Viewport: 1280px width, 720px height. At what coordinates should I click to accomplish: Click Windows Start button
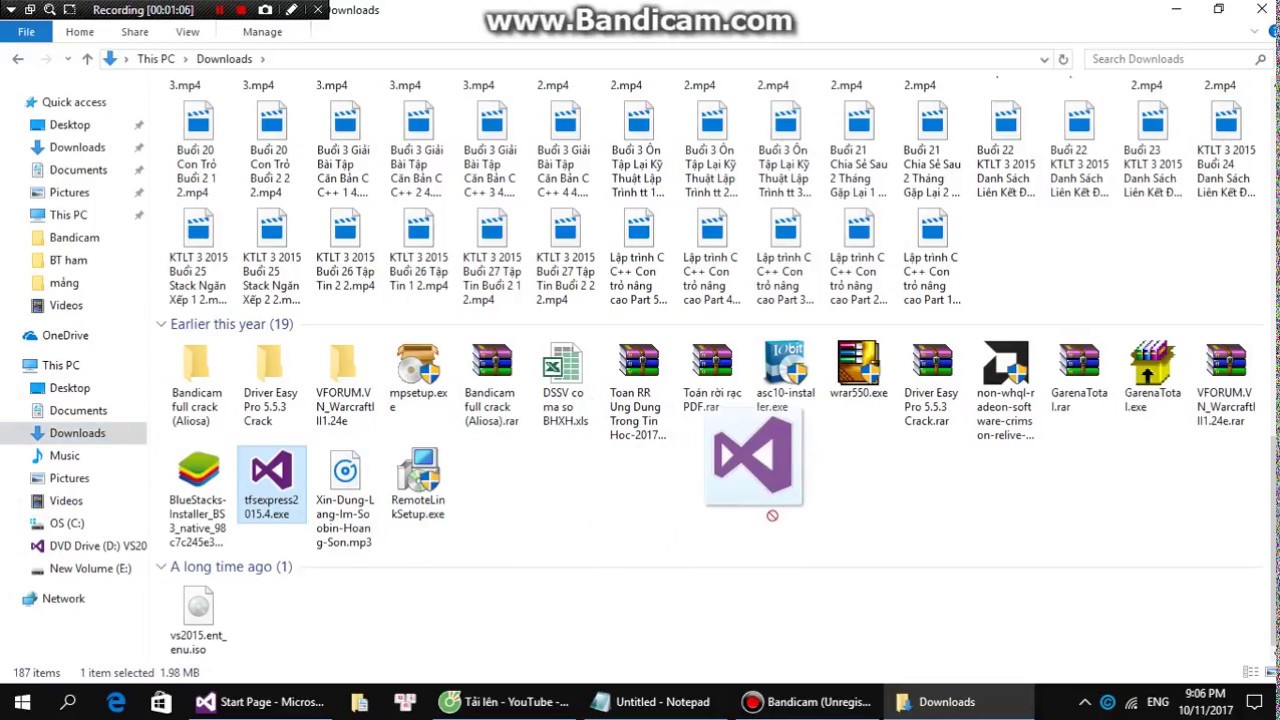(x=22, y=702)
